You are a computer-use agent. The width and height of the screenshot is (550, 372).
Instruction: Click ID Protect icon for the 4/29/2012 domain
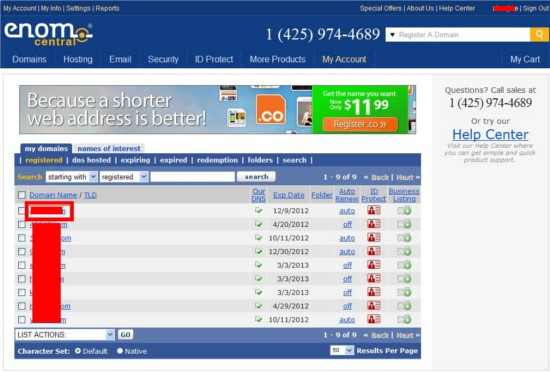point(374,306)
